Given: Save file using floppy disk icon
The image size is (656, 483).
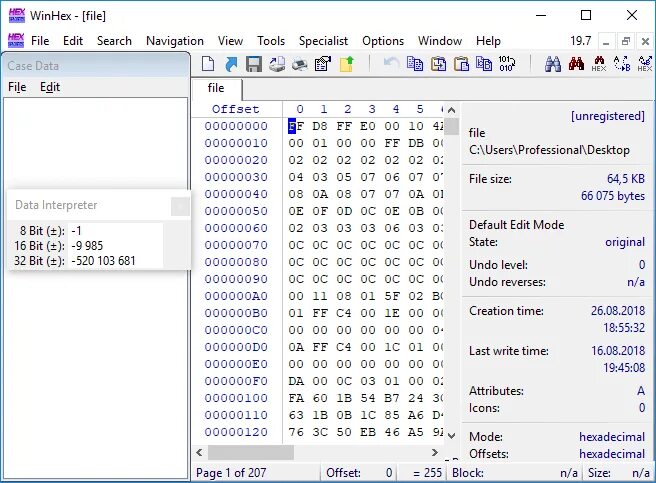Looking at the screenshot, I should (254, 64).
